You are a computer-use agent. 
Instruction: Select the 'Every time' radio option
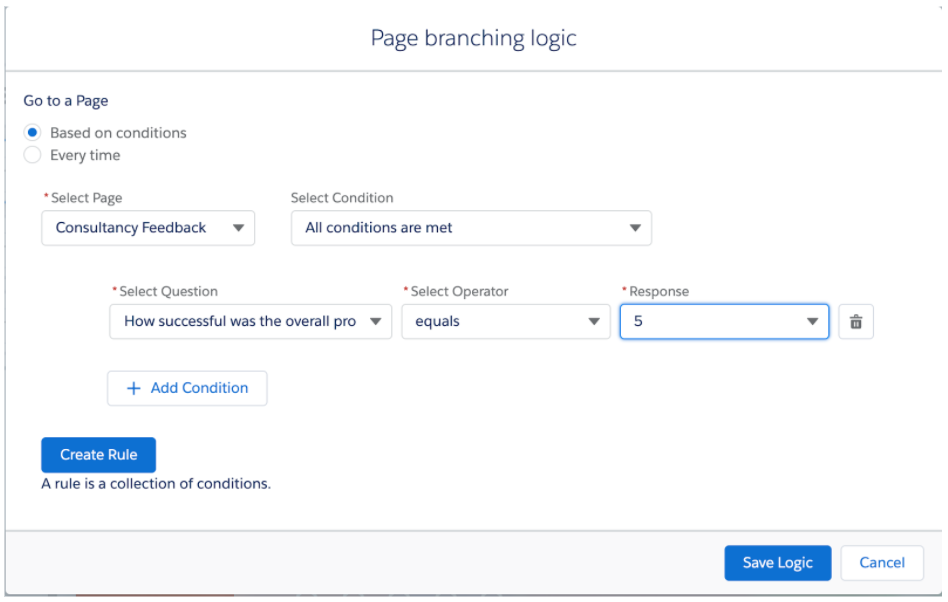click(33, 155)
